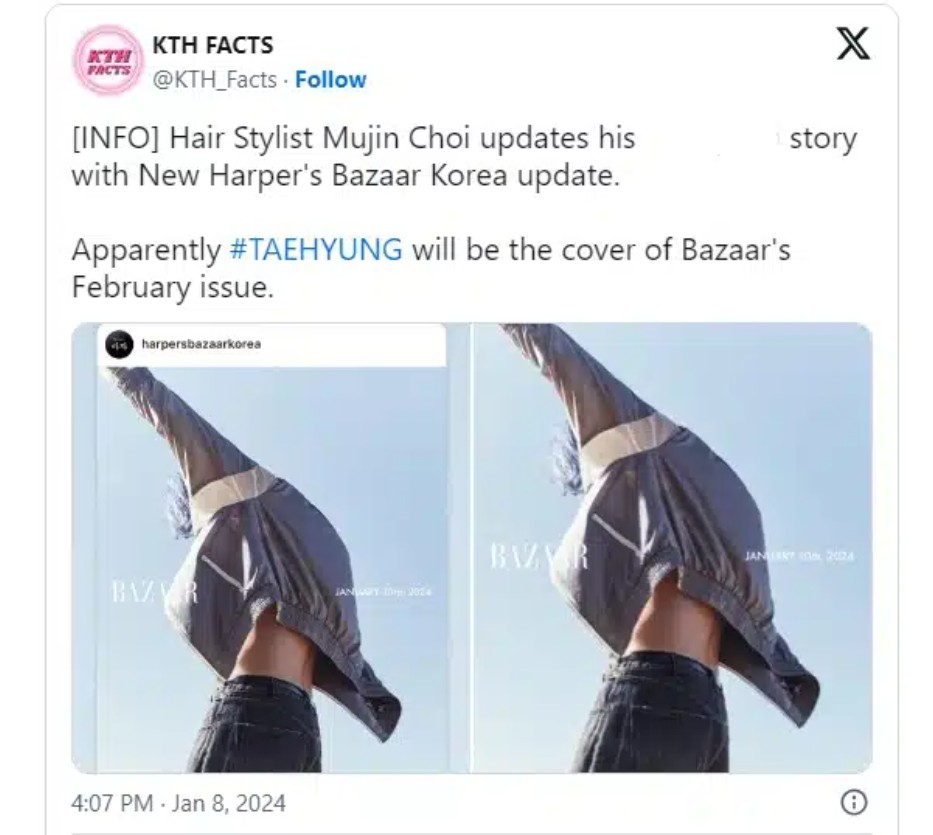Open the right Bazaar cover image
This screenshot has width=933, height=835.
pos(672,548)
